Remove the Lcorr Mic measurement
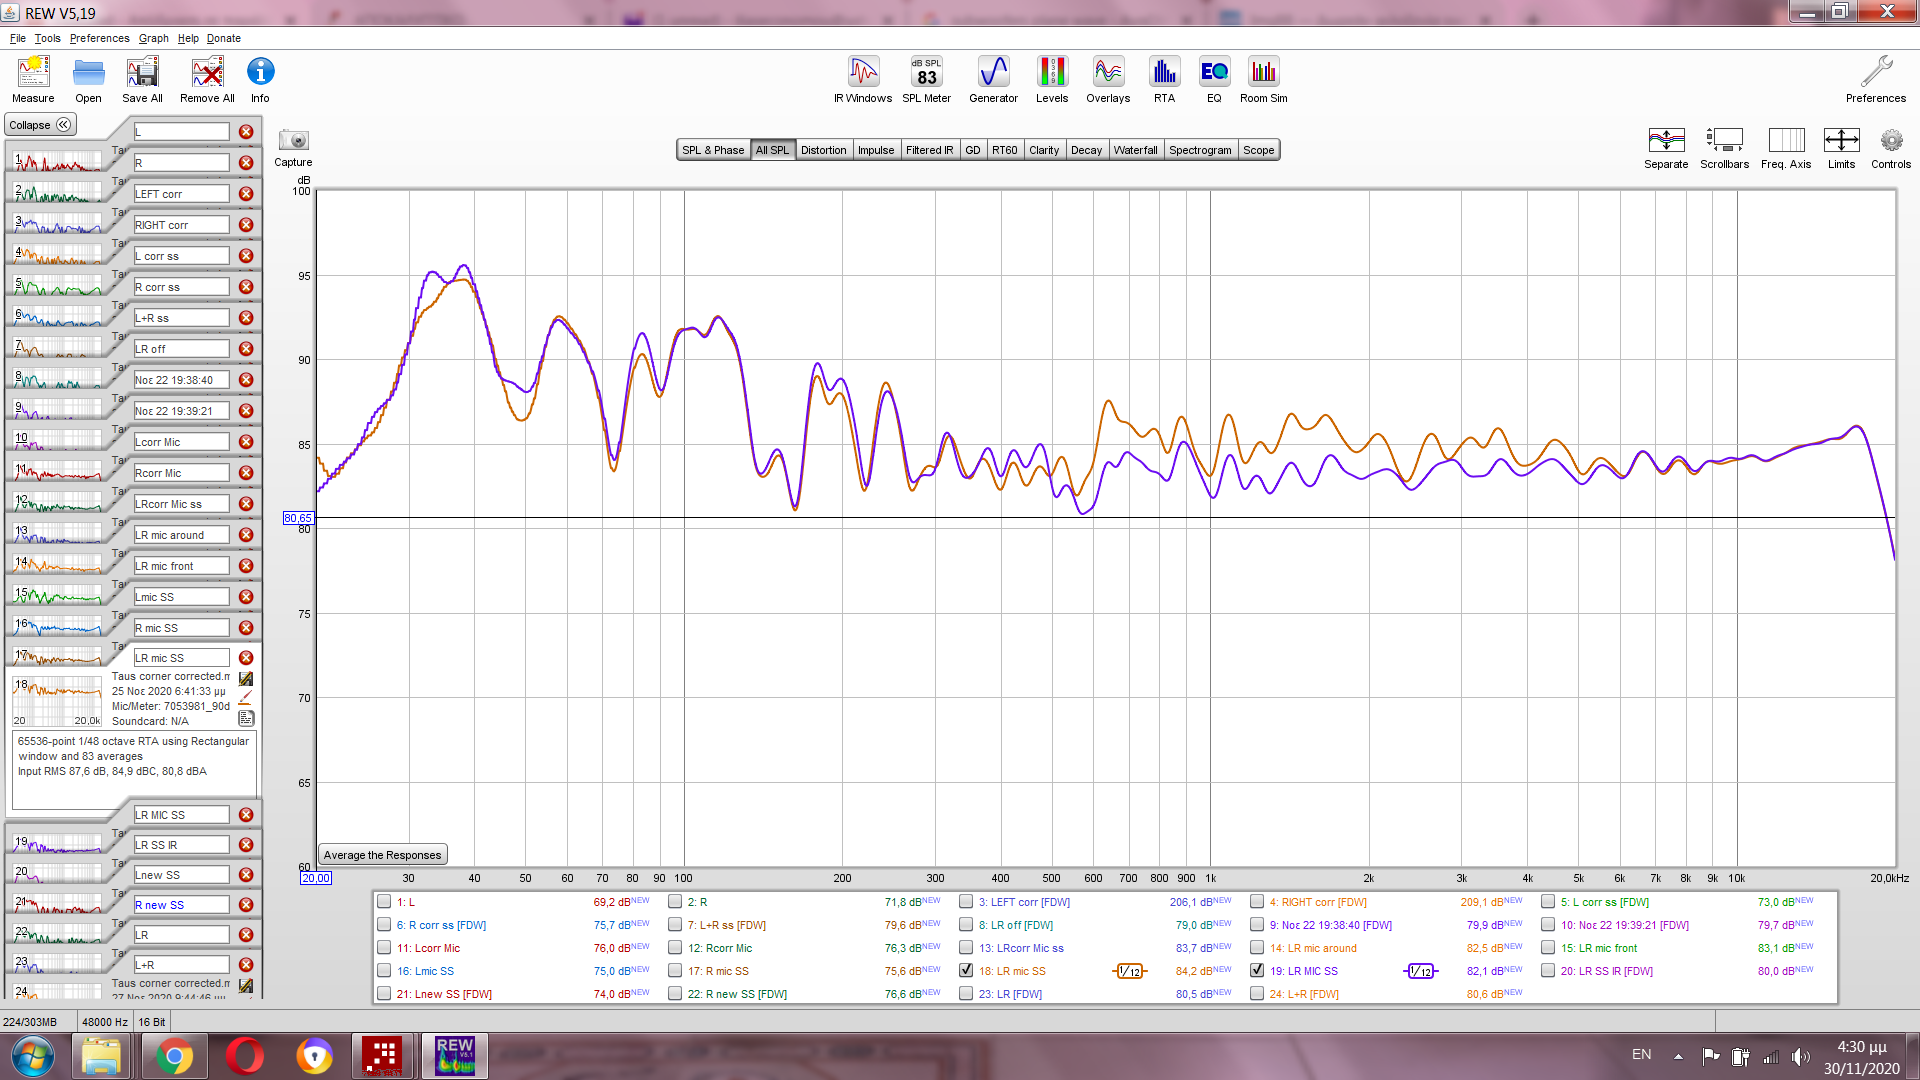 [x=246, y=442]
